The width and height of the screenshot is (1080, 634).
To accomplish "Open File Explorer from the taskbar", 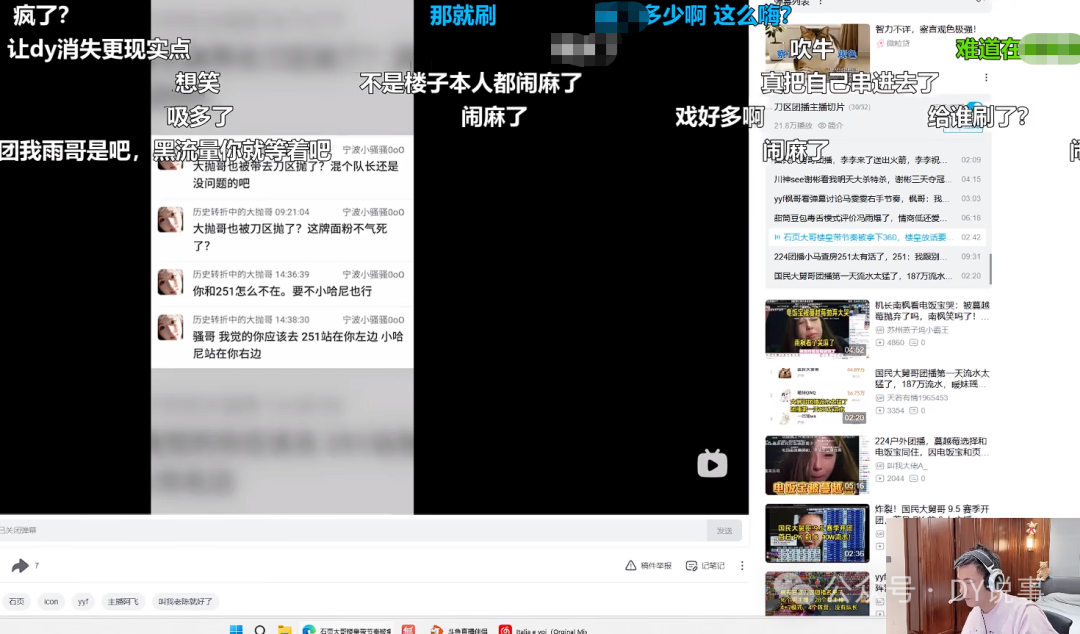I will (284, 629).
